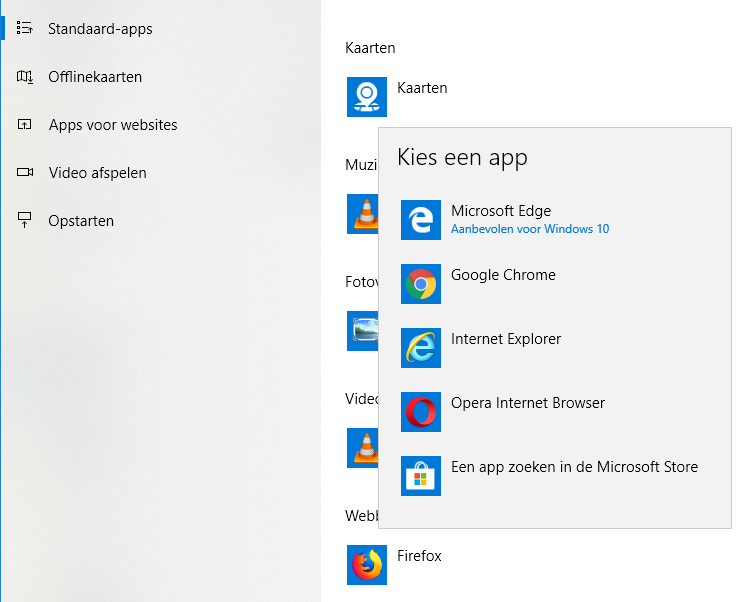Click the 'Aanbevolen voor Windows 10' text
745x602 pixels.
coord(530,229)
